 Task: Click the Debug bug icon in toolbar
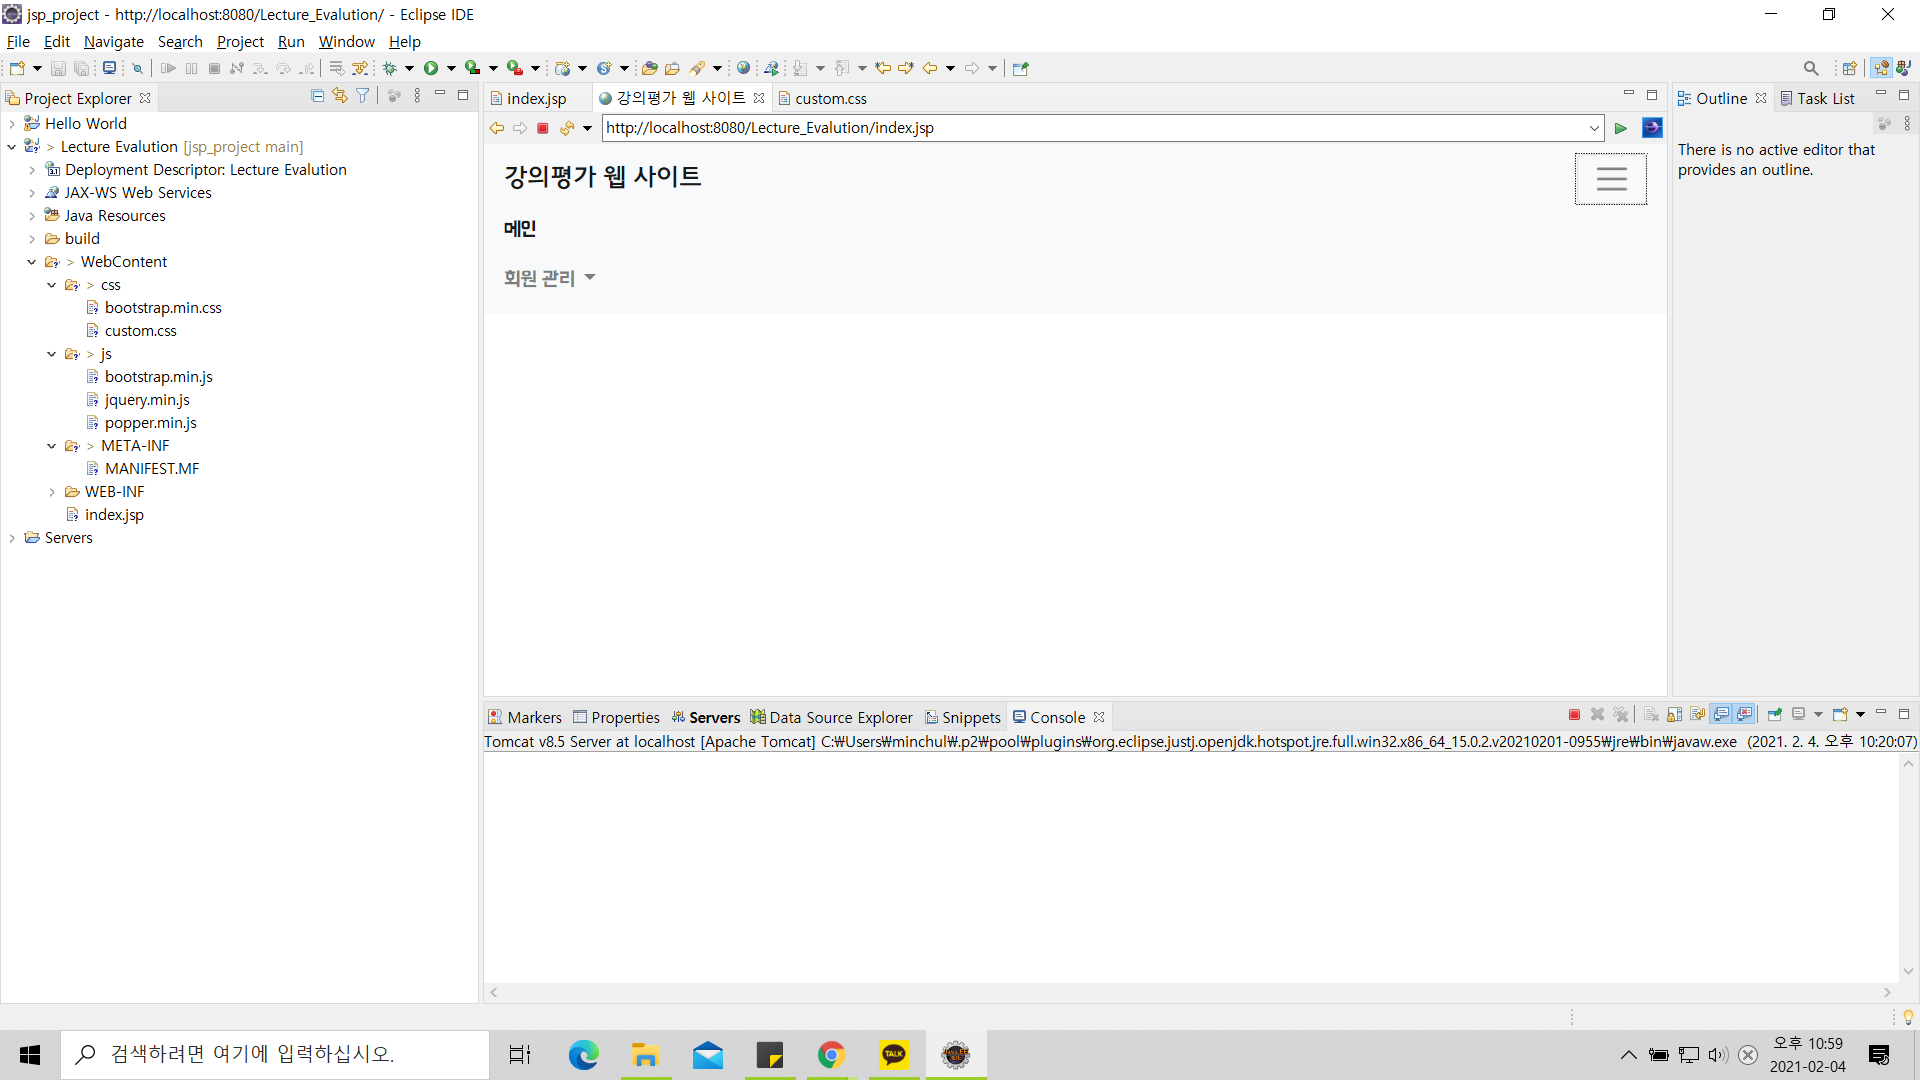tap(389, 68)
